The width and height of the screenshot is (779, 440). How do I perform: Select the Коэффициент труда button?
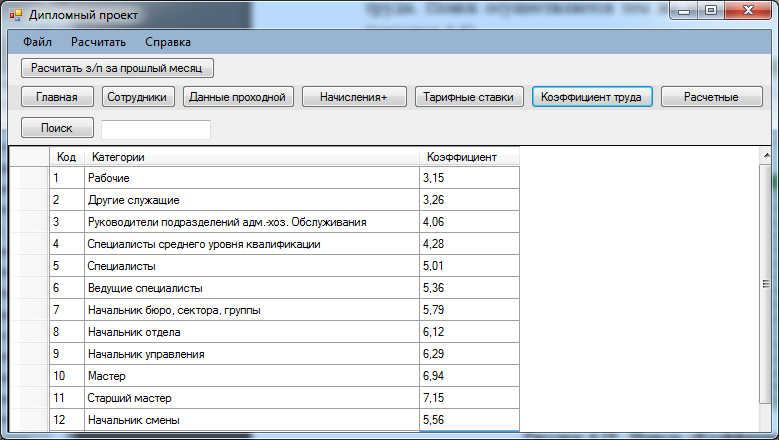(592, 97)
